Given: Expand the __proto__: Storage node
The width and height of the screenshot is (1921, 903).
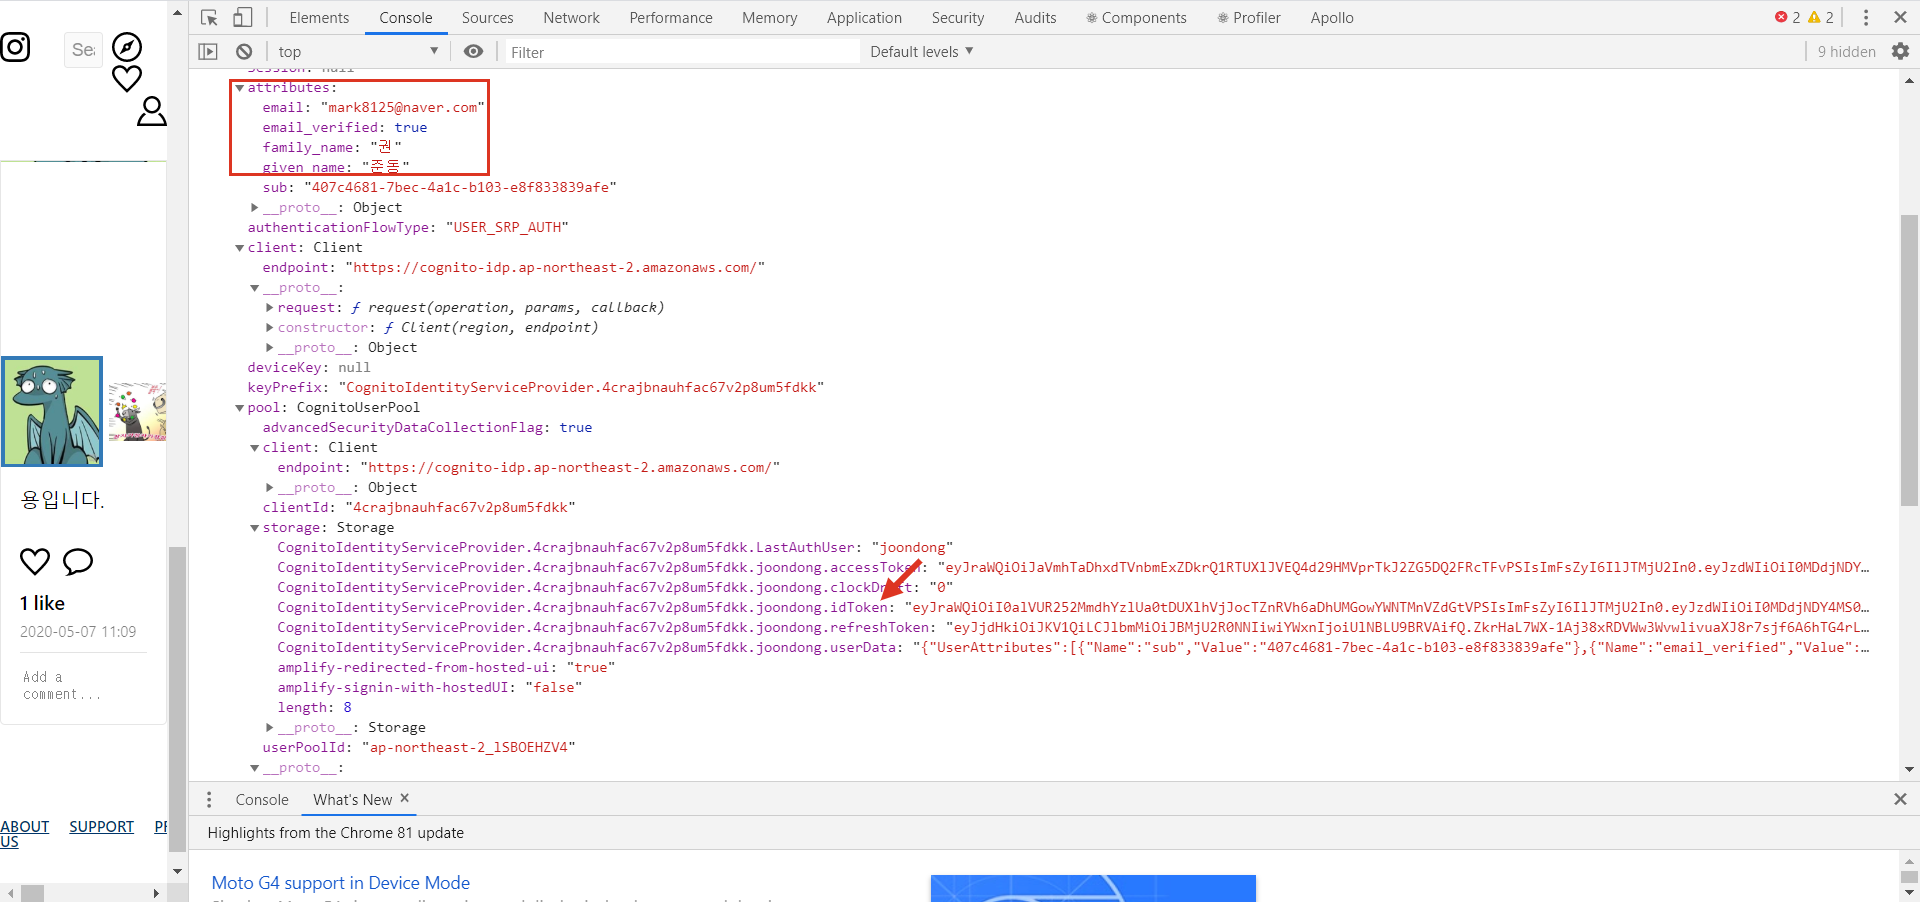Looking at the screenshot, I should (270, 727).
